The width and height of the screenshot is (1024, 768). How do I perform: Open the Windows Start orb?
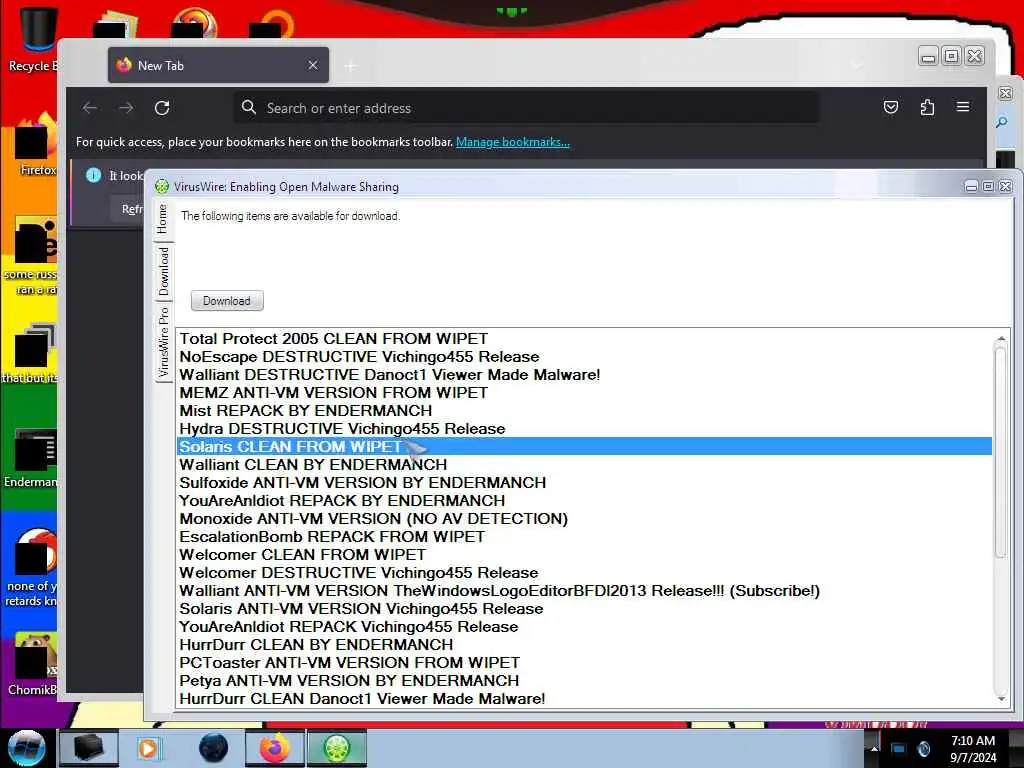point(26,748)
